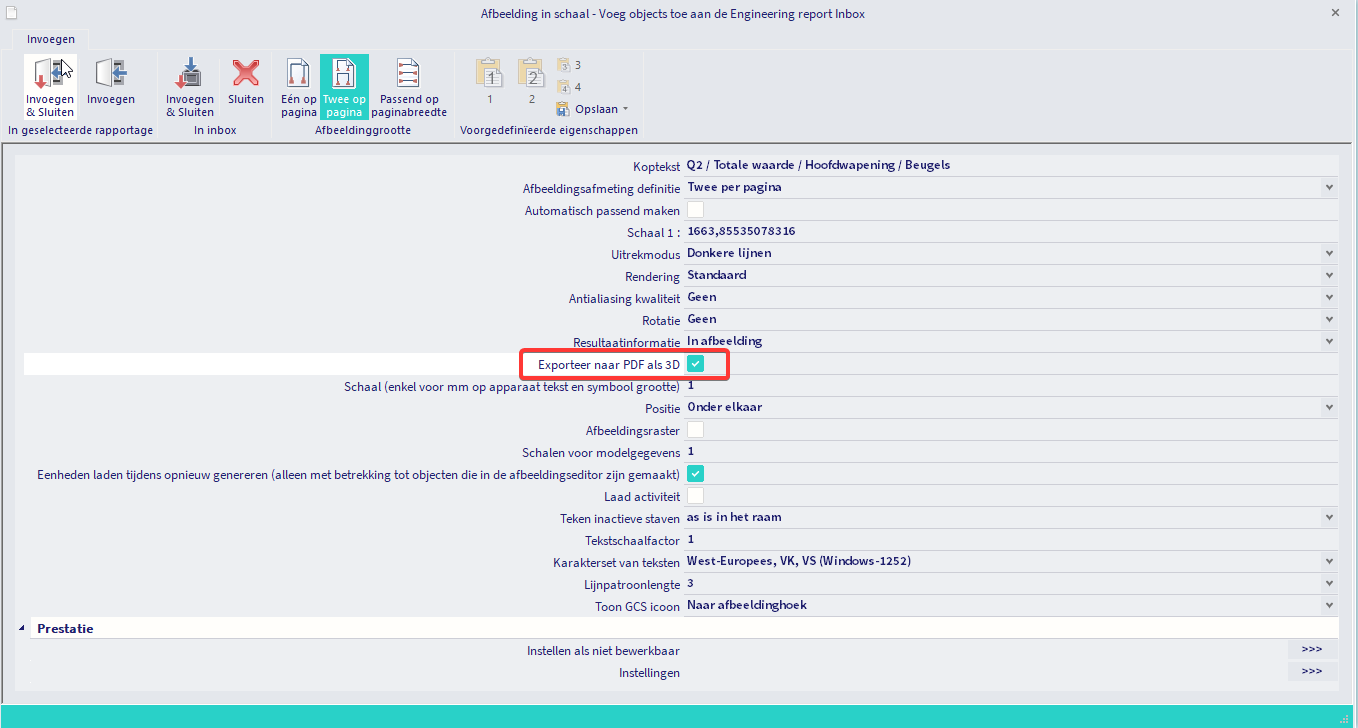Click >>> next to 'Instellen als niet bewerkbaar'
Viewport: 1358px width, 728px height.
tap(1312, 649)
